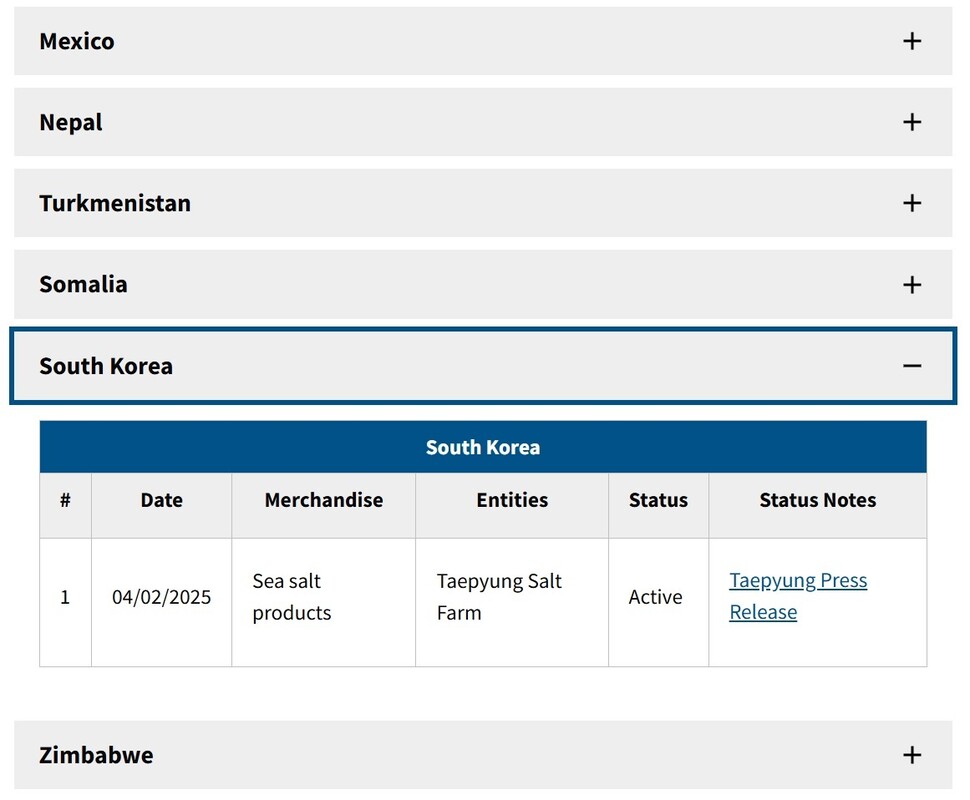970x800 pixels.
Task: Expand the Turkmenistan heading text
Action: click(115, 203)
